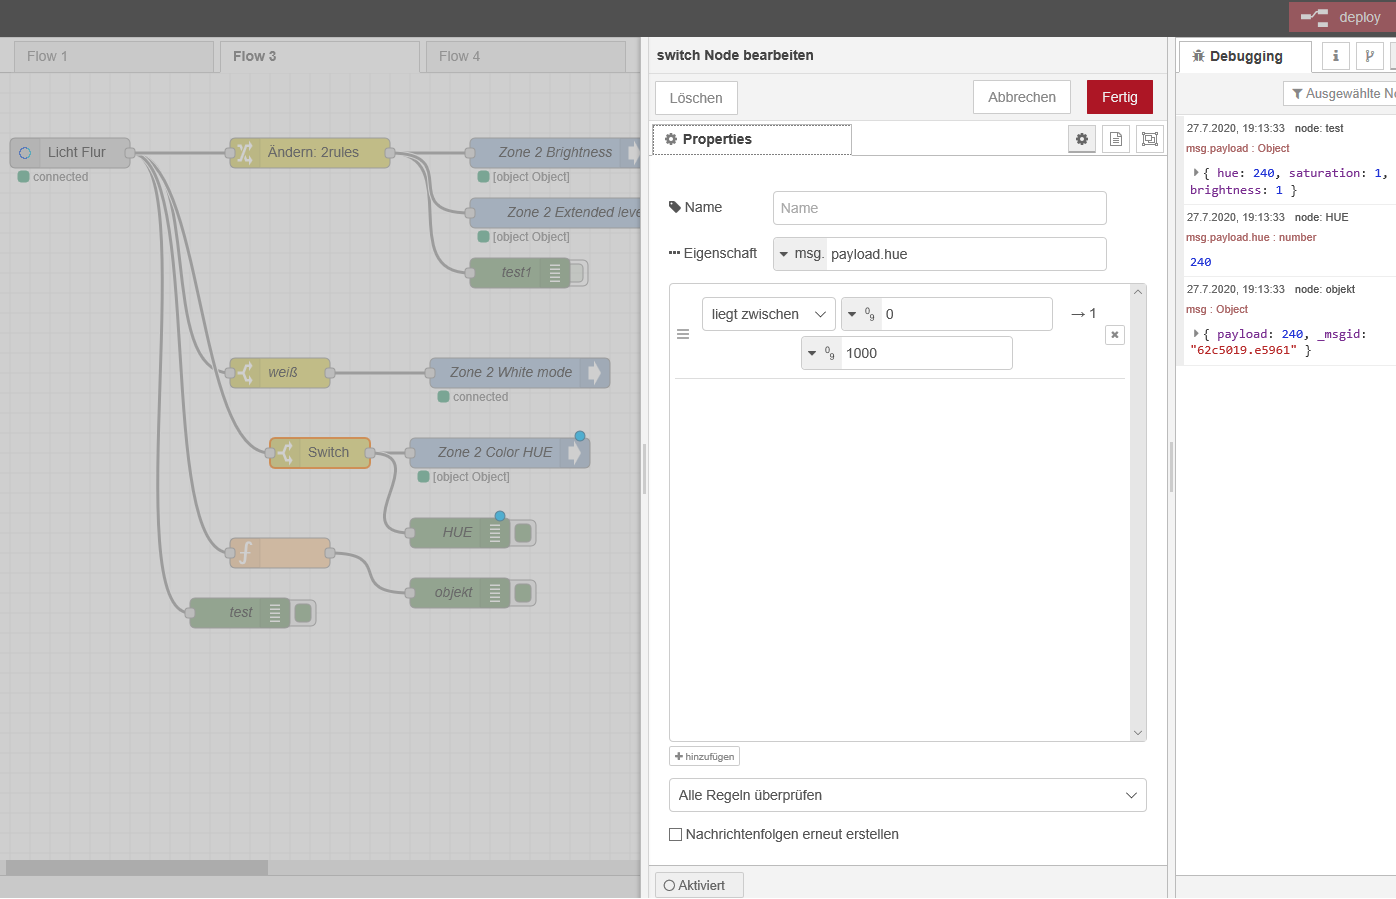
Task: Open the node description document icon
Action: pyautogui.click(x=1116, y=139)
